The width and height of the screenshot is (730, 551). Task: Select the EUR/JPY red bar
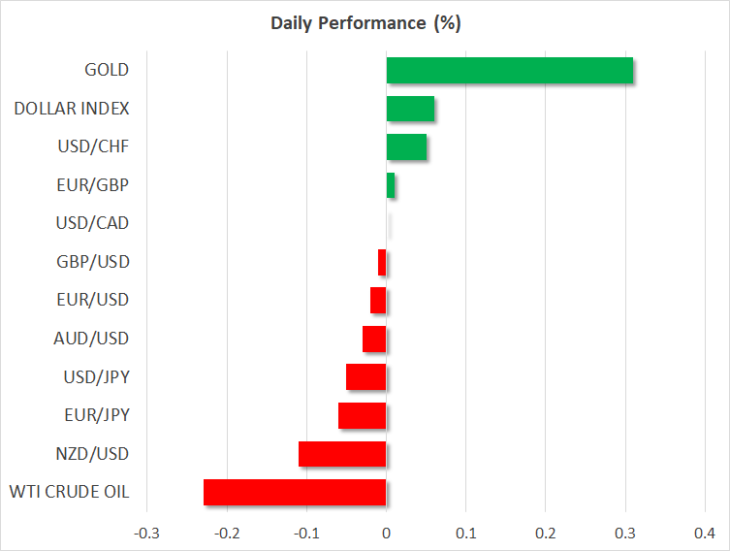(x=362, y=416)
